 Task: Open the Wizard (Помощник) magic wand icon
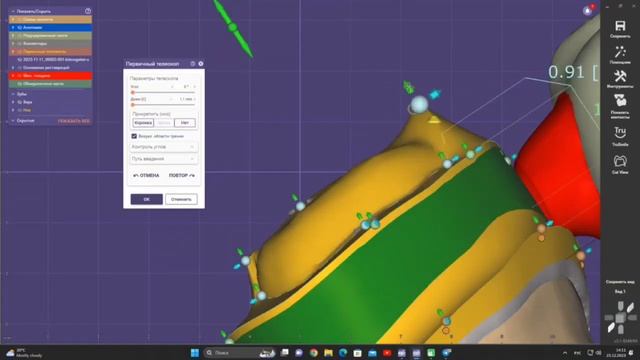[620, 52]
